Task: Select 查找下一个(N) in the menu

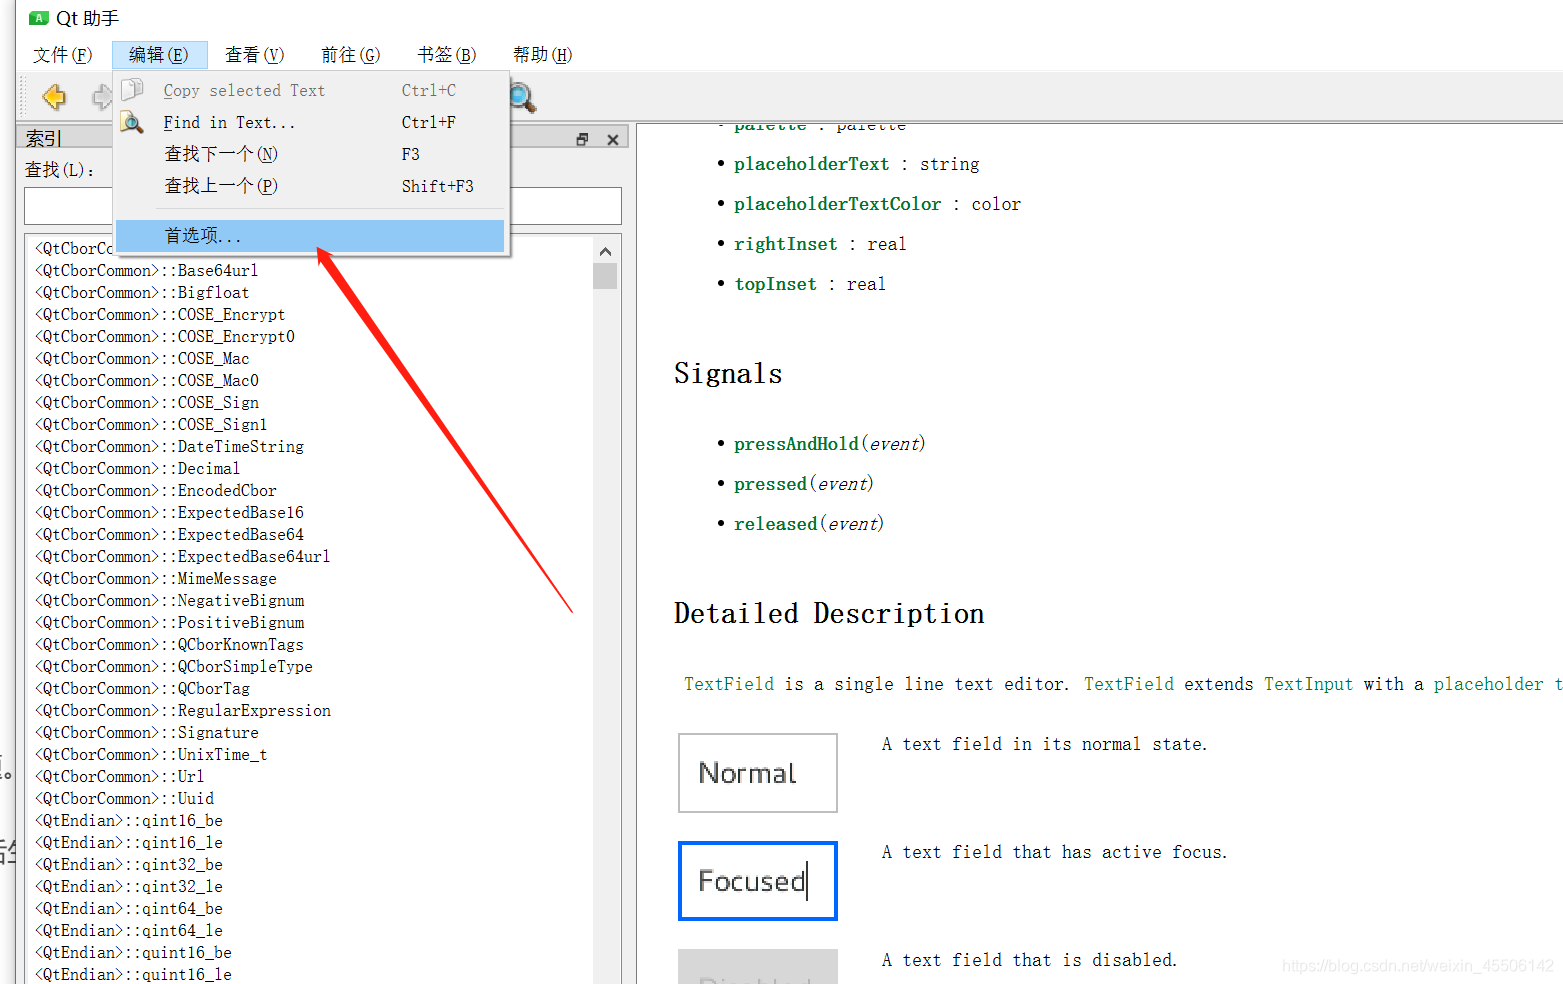Action: click(x=311, y=154)
